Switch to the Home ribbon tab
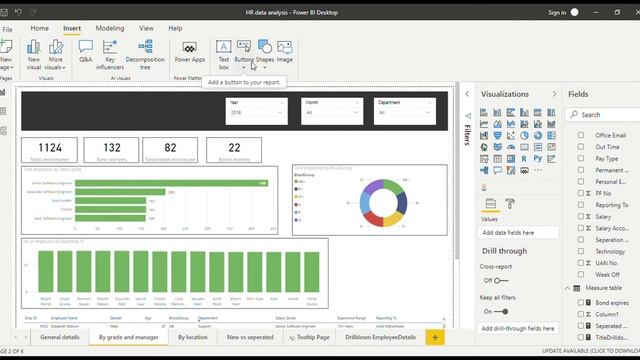Image resolution: width=640 pixels, height=360 pixels. tap(40, 28)
